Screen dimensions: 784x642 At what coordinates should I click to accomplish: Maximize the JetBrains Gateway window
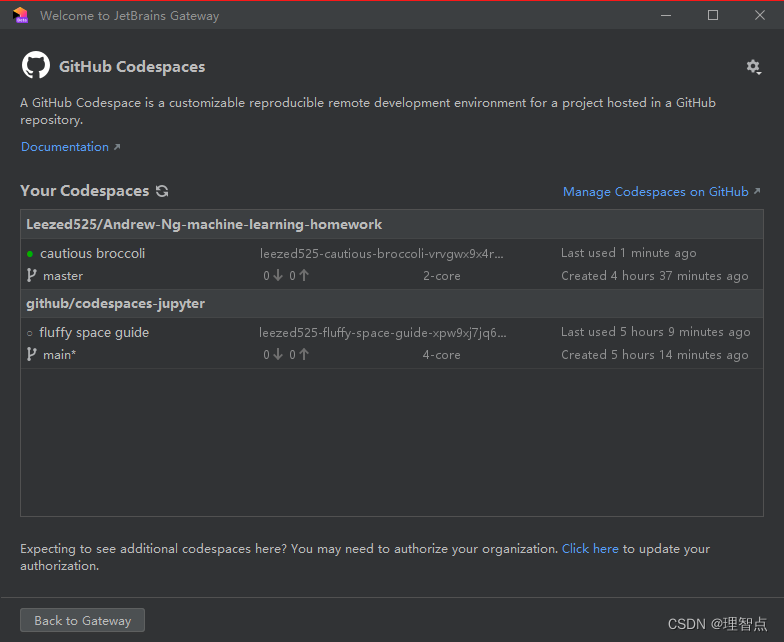pyautogui.click(x=712, y=15)
